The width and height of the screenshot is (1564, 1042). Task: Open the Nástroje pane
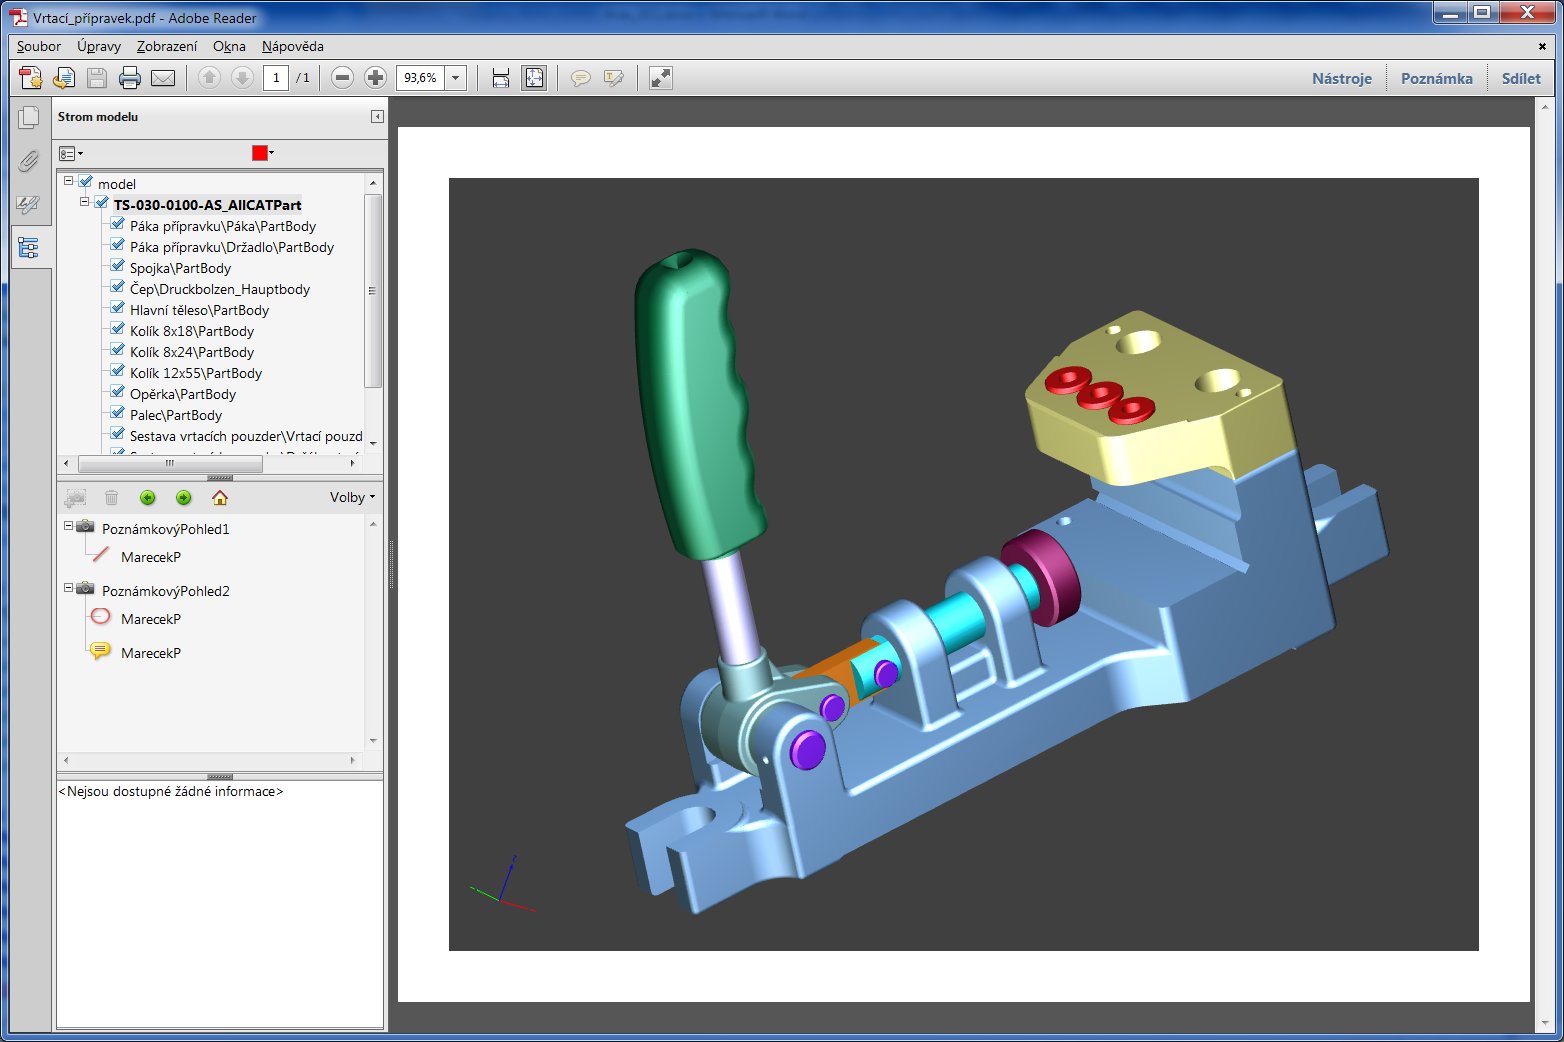click(x=1341, y=78)
